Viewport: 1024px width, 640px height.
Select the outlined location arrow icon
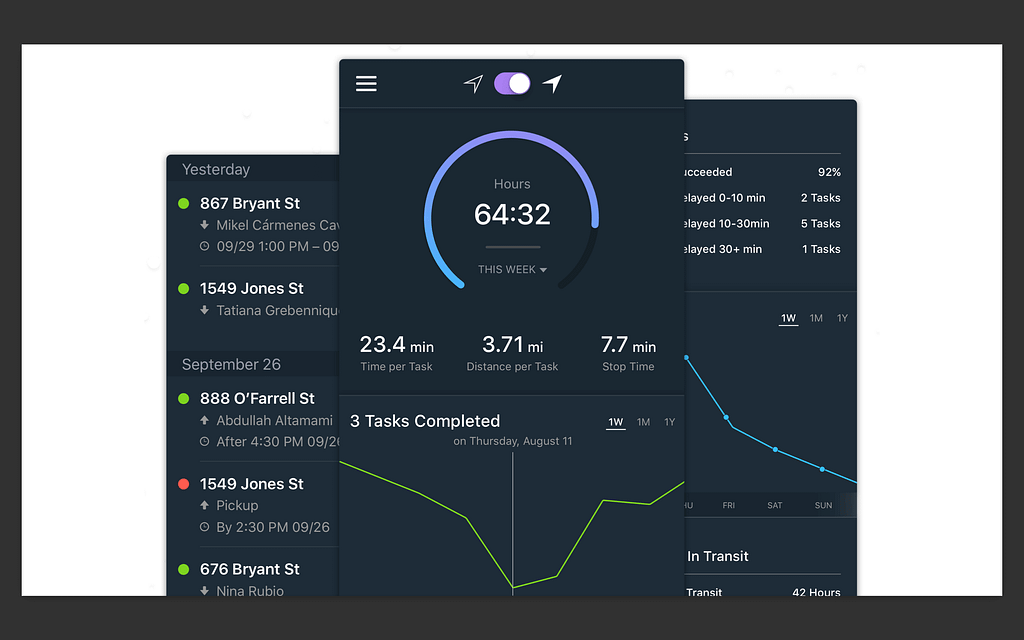point(471,84)
